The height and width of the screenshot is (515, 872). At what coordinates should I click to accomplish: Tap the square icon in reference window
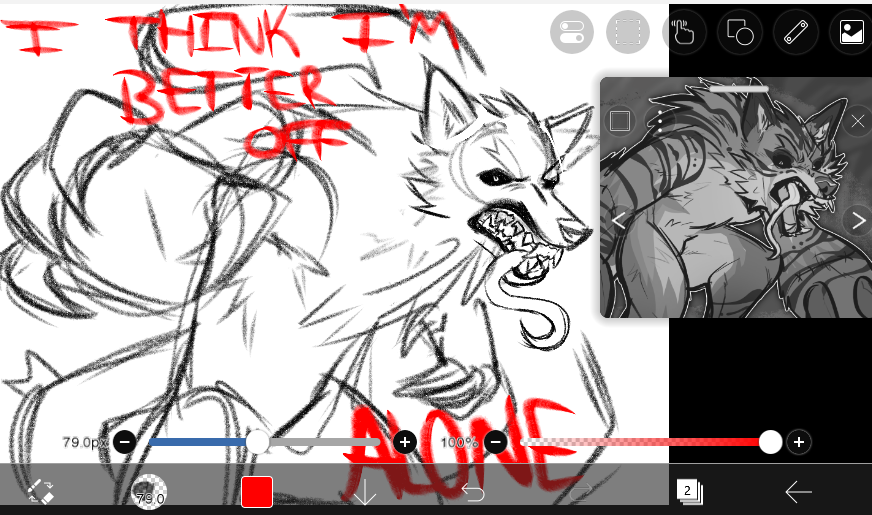(x=620, y=121)
